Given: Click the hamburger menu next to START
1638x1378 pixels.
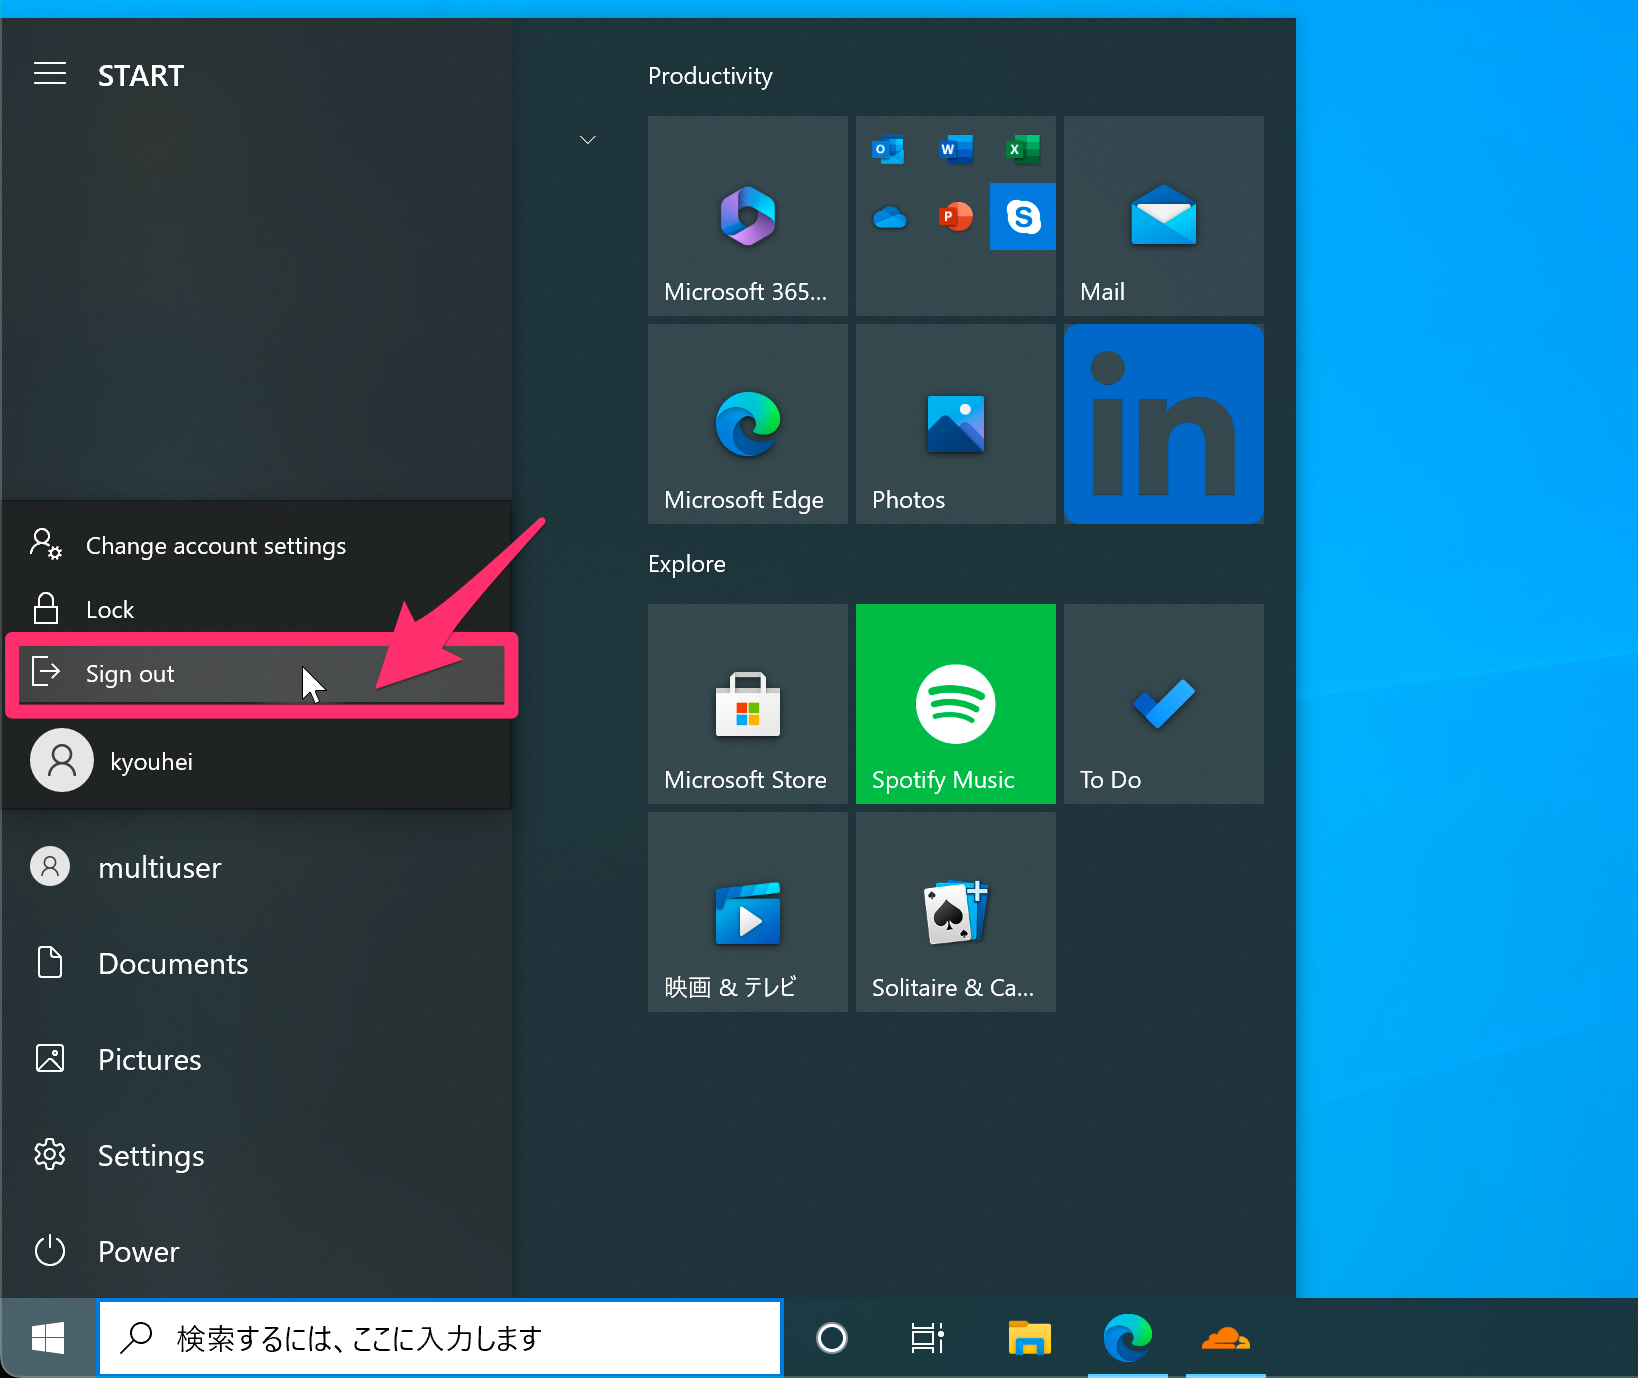Looking at the screenshot, I should 50,74.
